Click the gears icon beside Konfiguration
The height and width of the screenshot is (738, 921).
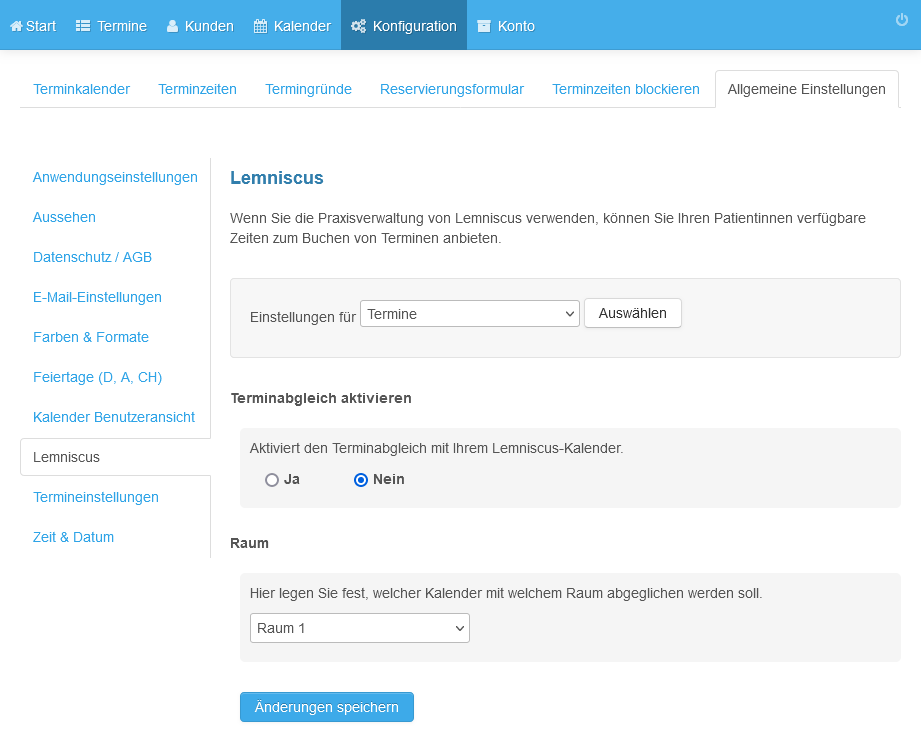pyautogui.click(x=358, y=26)
